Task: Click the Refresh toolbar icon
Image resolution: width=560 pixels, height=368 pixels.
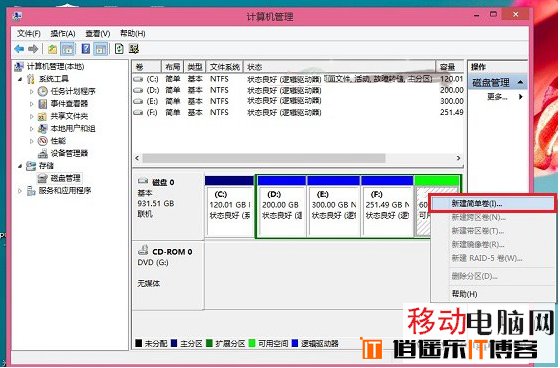Action: (119, 49)
